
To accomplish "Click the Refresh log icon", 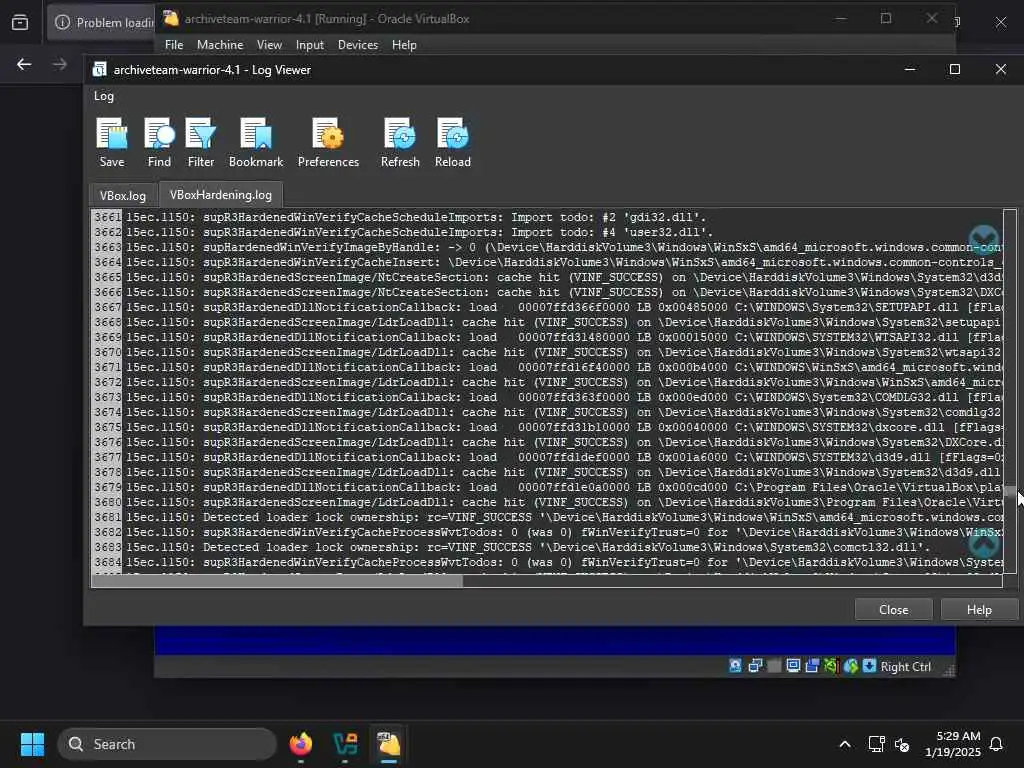I will [400, 142].
